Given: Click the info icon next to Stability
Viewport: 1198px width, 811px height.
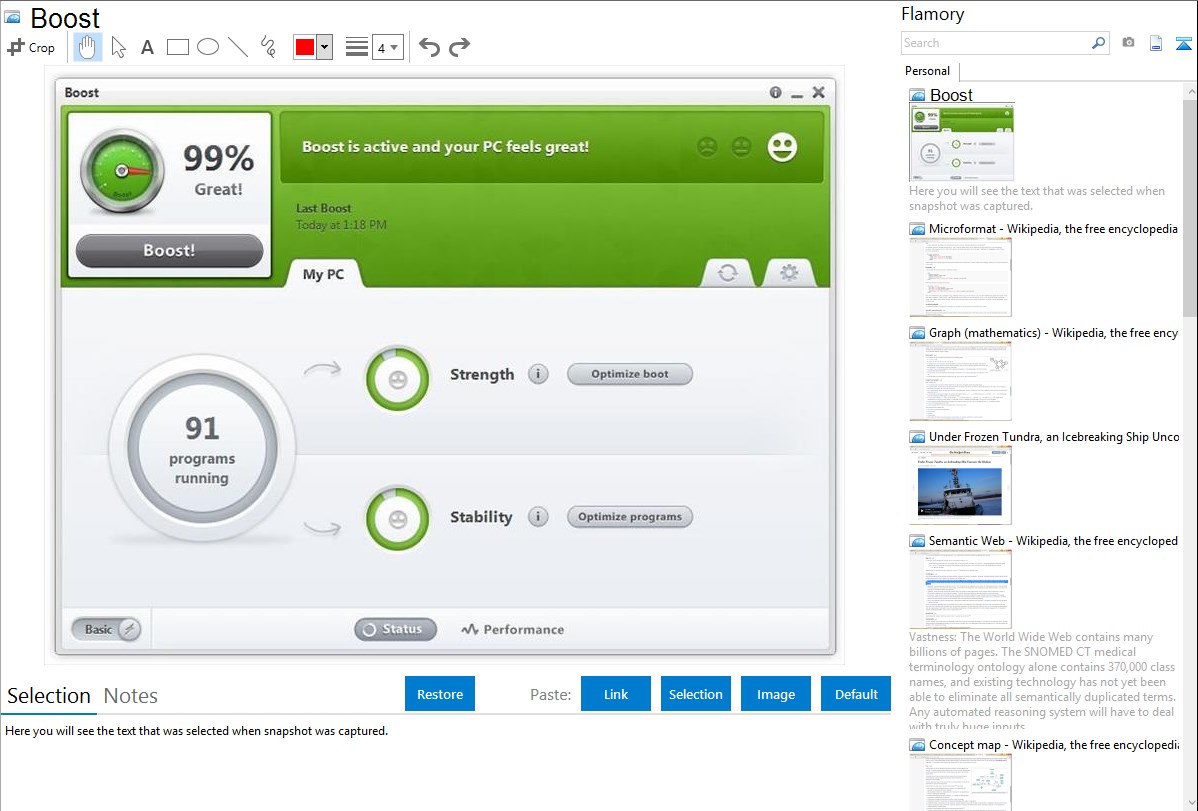Looking at the screenshot, I should click(x=538, y=517).
